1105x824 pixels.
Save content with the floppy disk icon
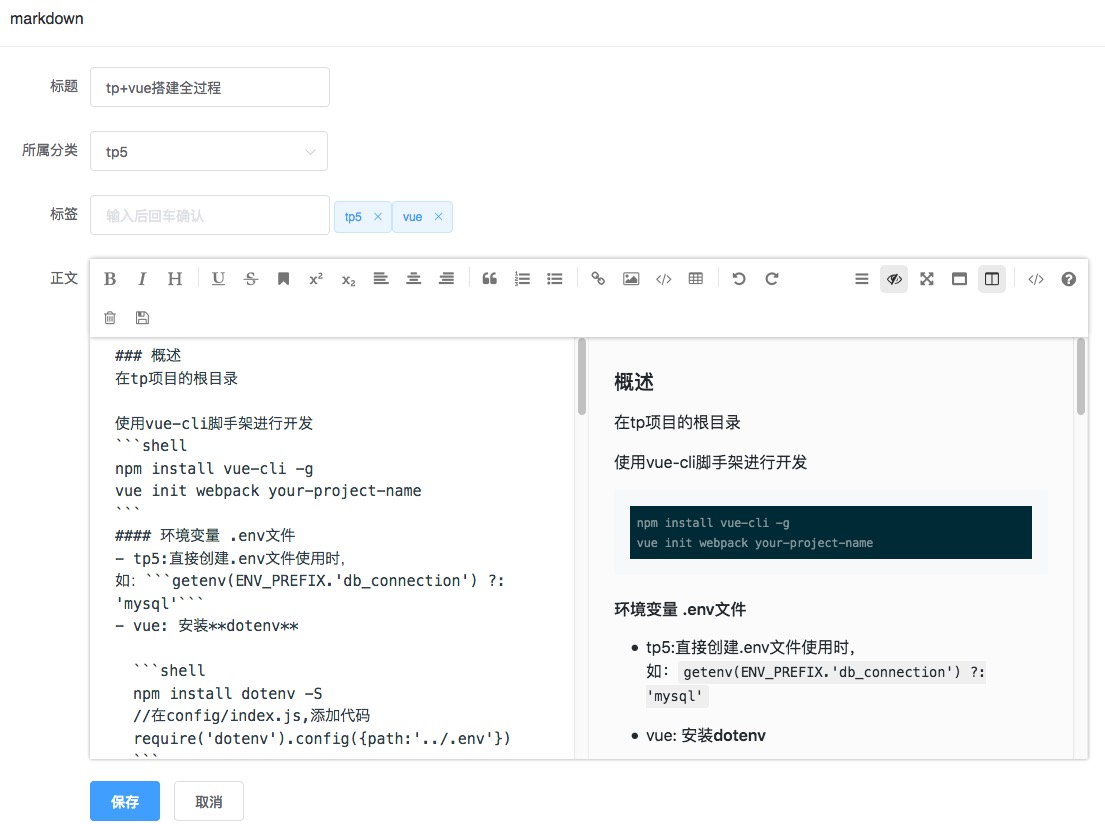click(142, 318)
